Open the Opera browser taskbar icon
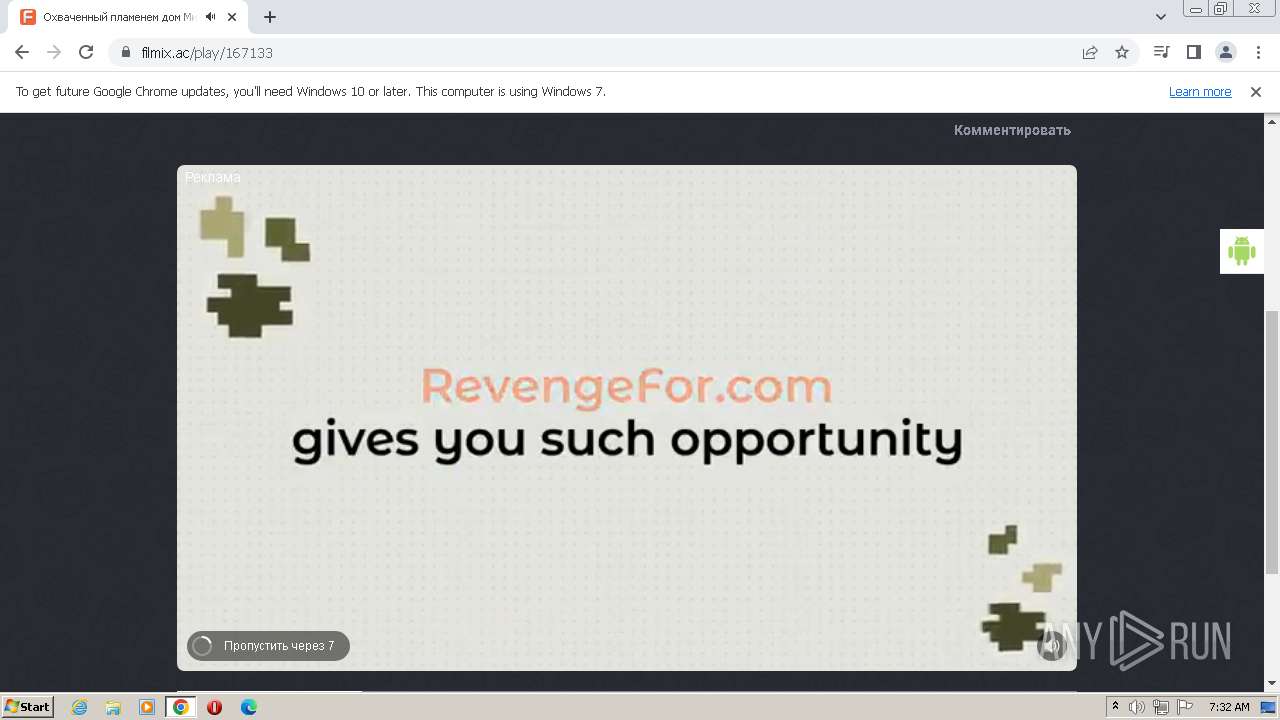Screen dimensions: 1280x720 [x=215, y=707]
